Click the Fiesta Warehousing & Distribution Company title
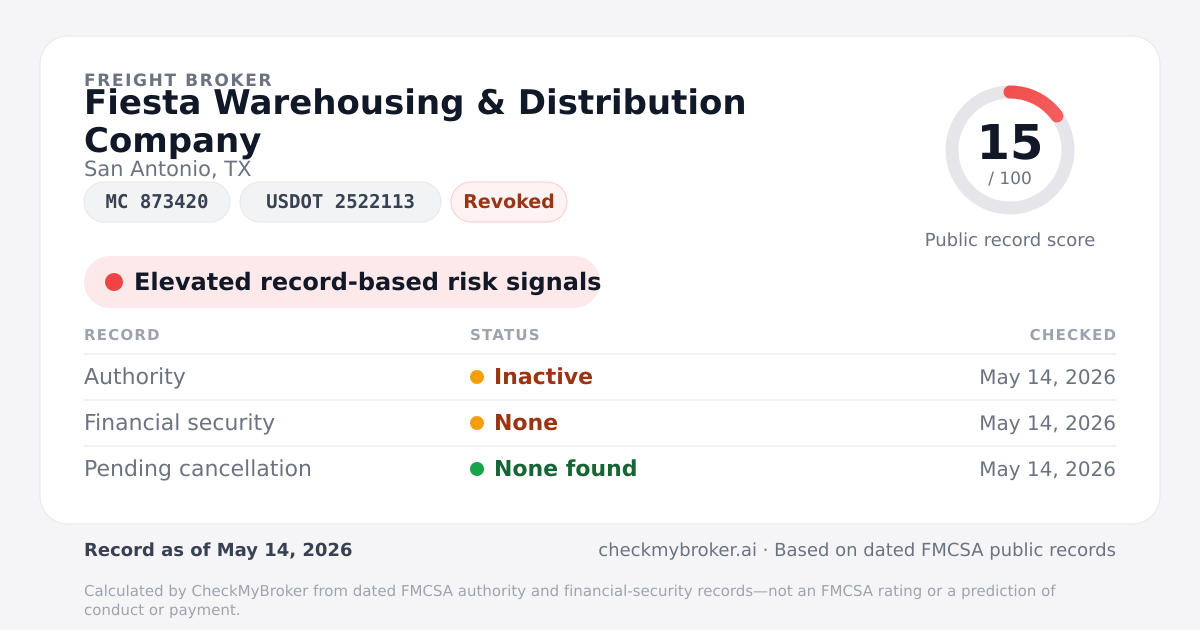The width and height of the screenshot is (1200, 630). pos(415,121)
